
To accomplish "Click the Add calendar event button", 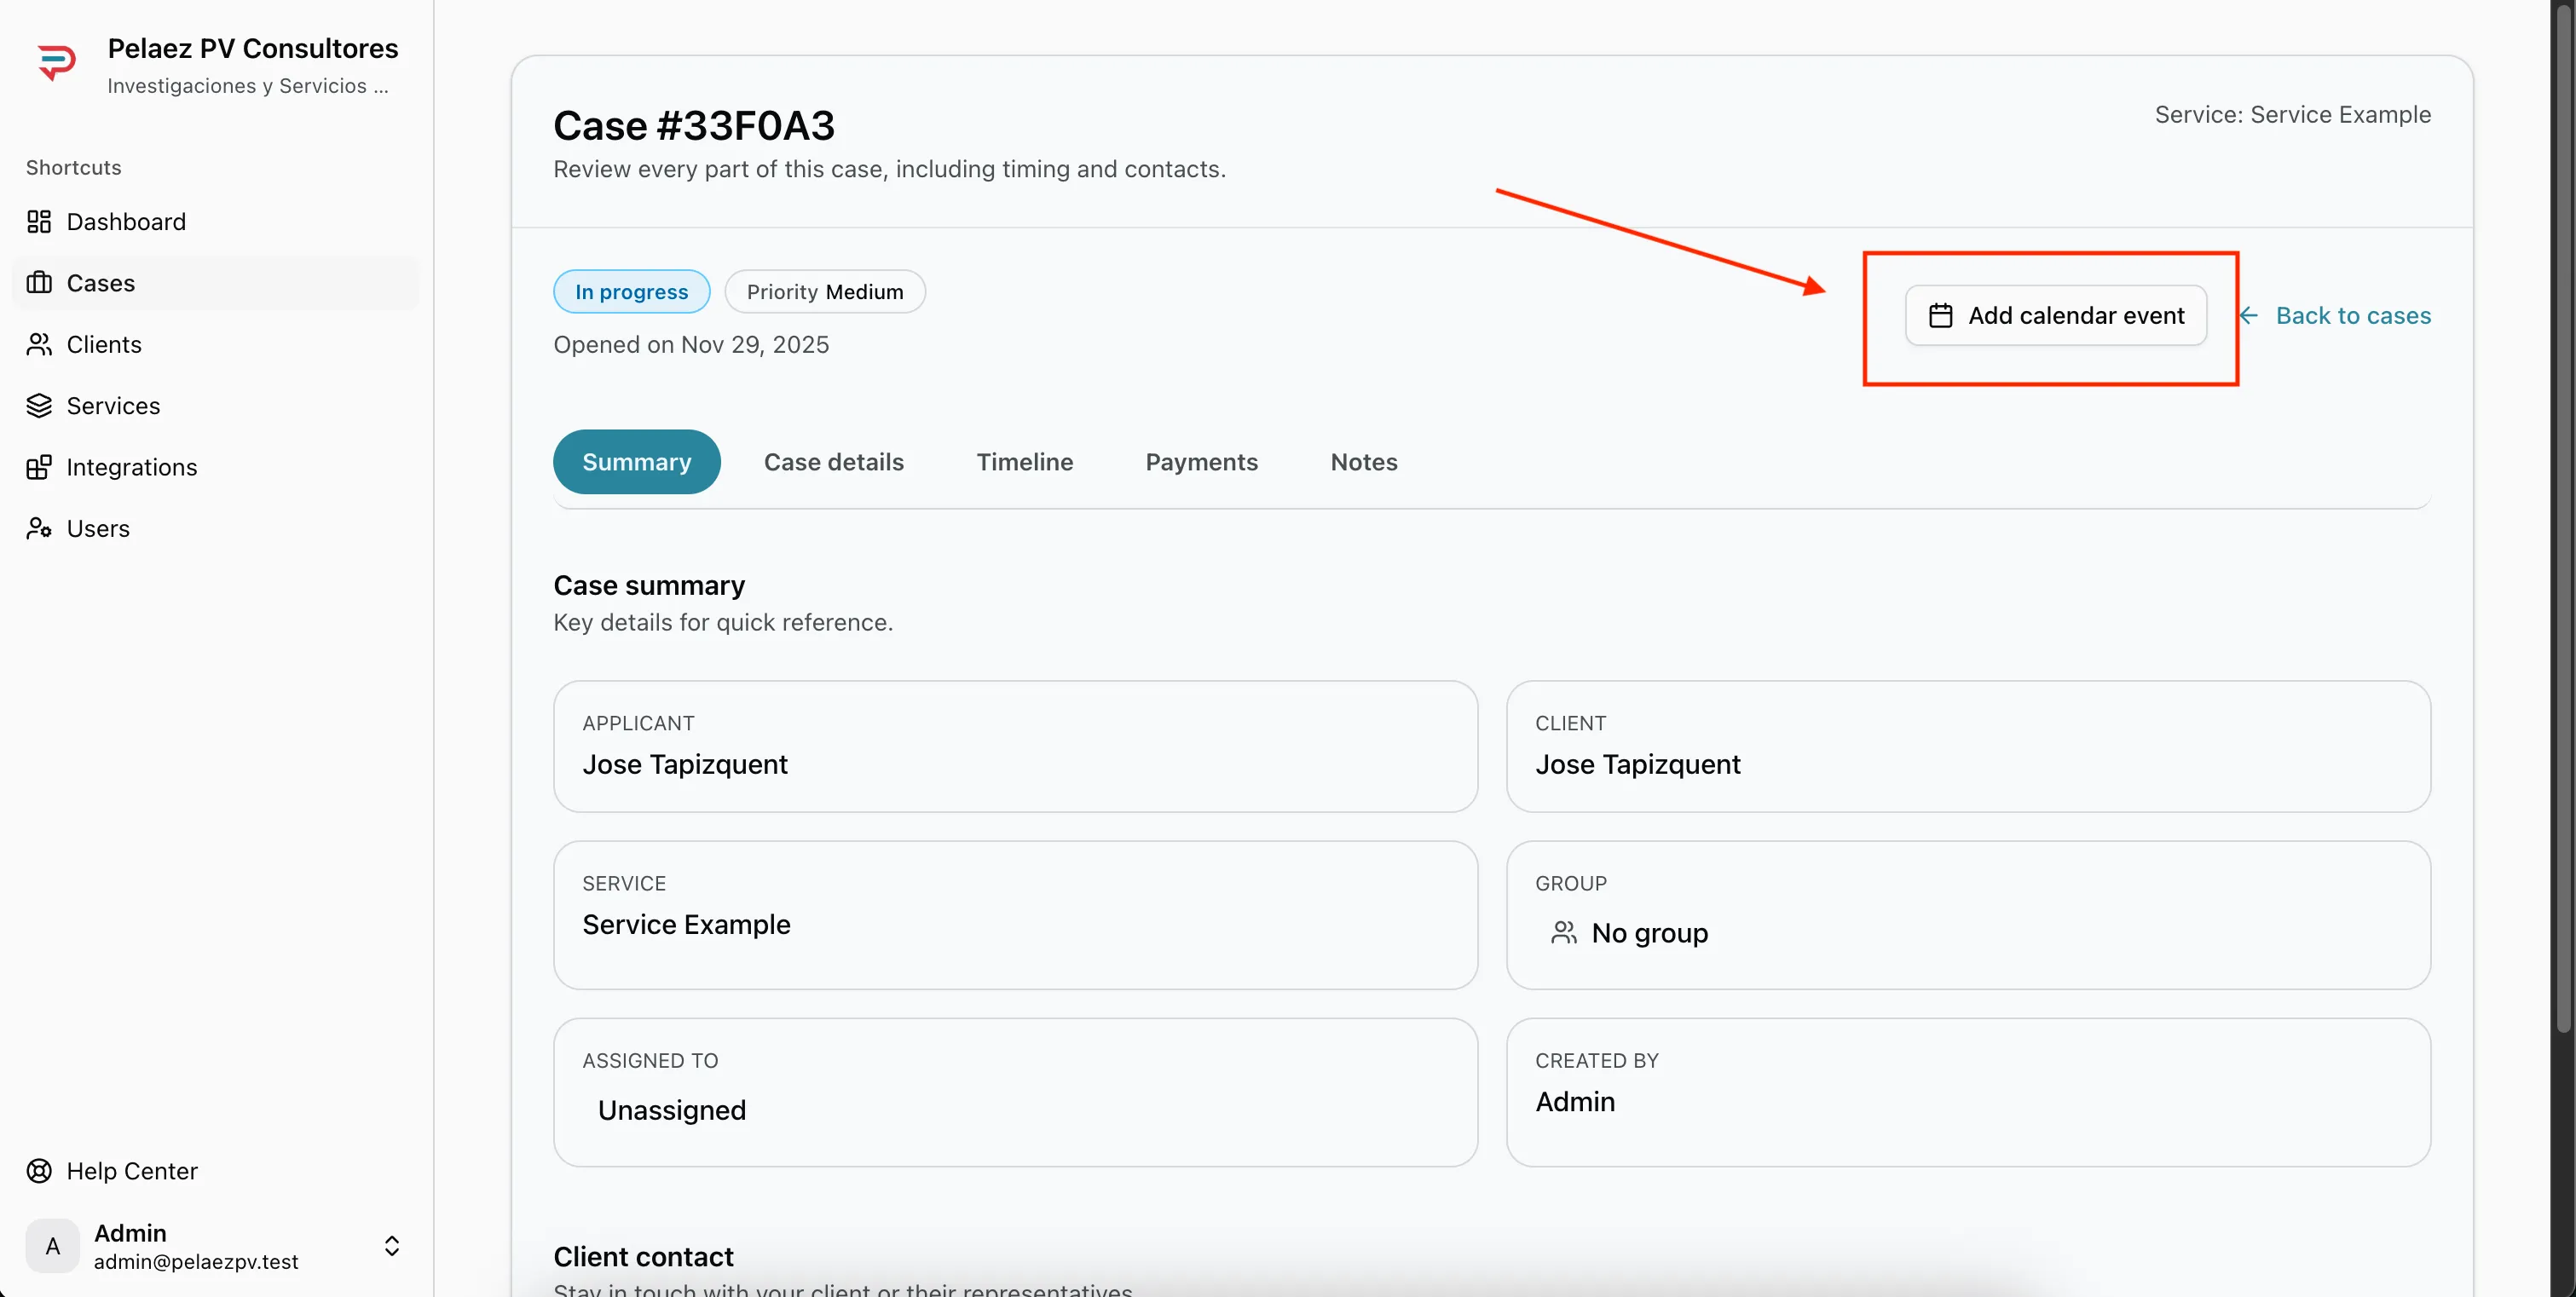I will [2055, 315].
